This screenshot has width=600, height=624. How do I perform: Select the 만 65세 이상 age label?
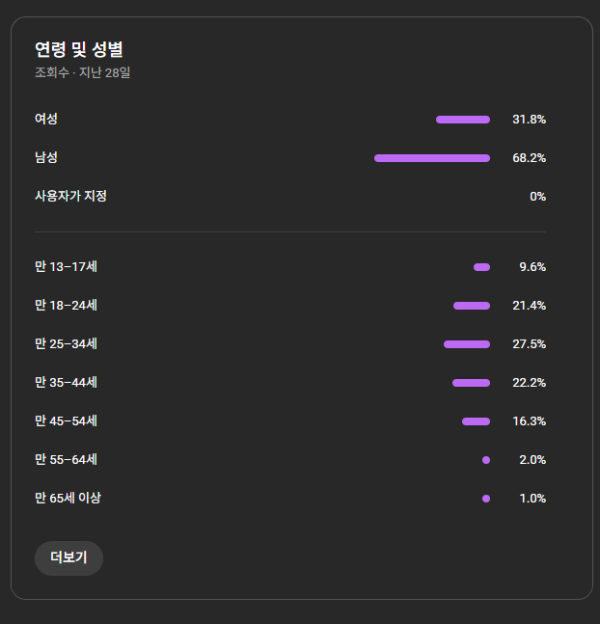click(x=68, y=498)
